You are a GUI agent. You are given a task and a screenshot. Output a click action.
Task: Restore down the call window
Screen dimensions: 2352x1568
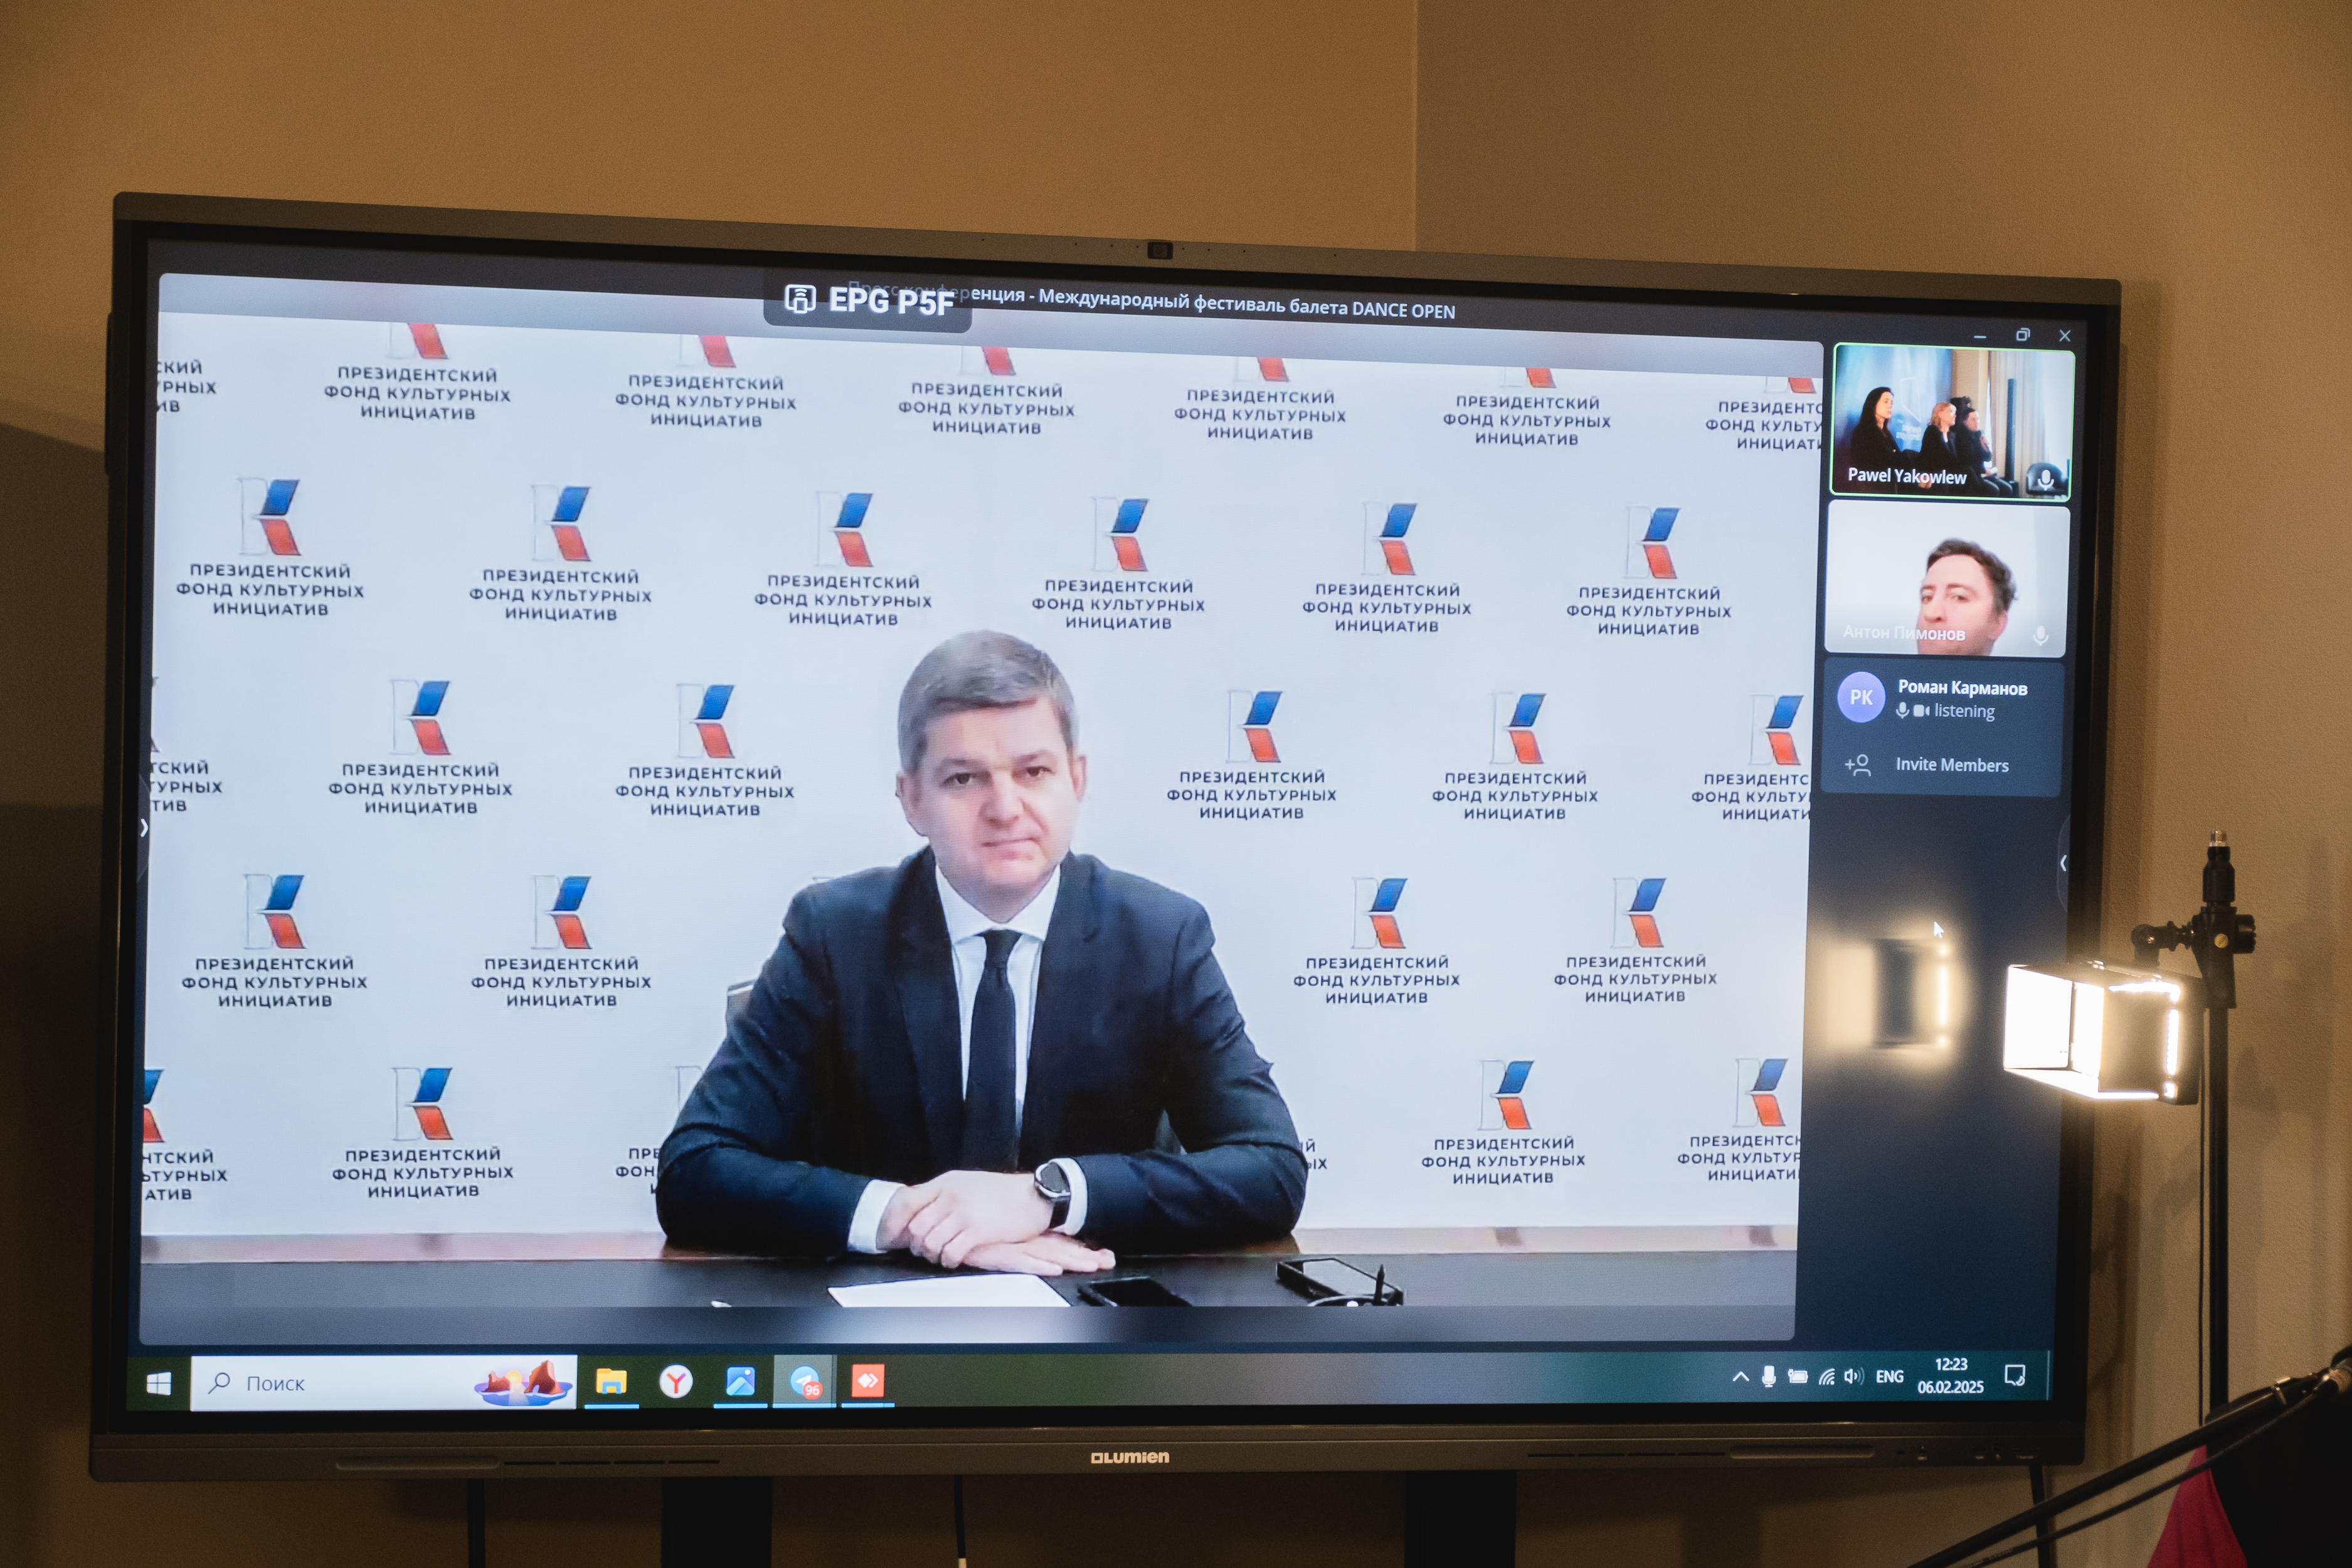click(2022, 335)
